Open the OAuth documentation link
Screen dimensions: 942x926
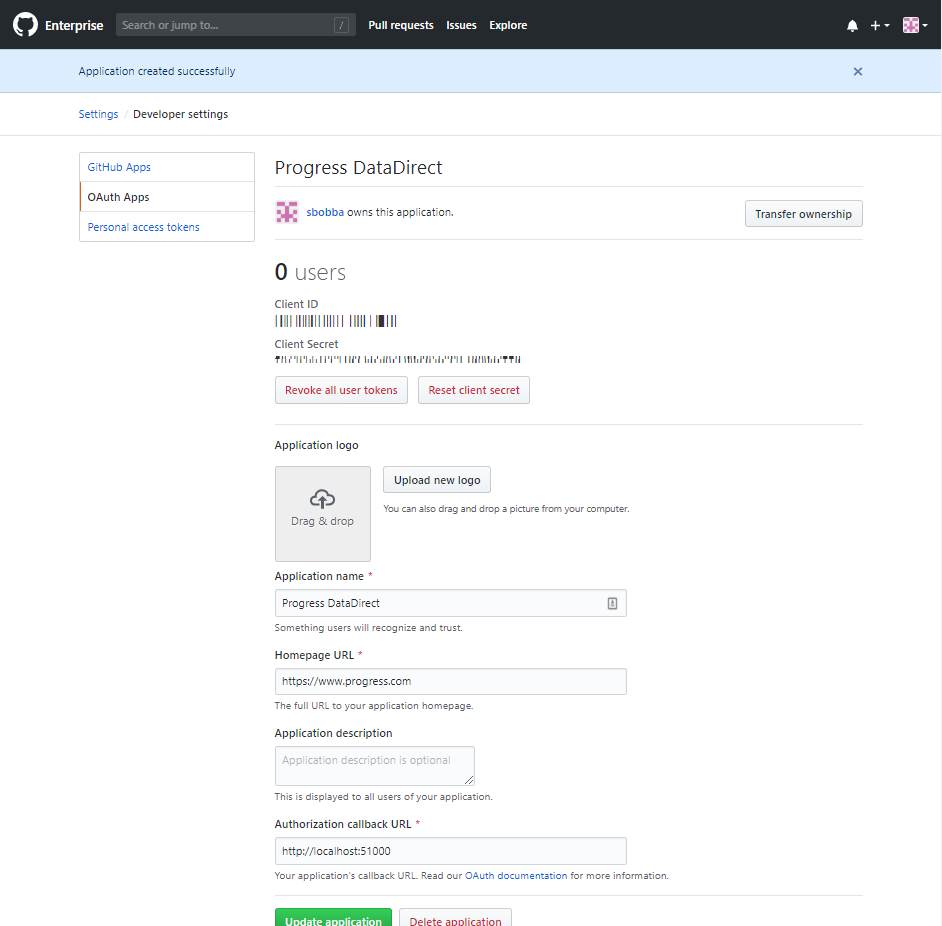[x=515, y=876]
